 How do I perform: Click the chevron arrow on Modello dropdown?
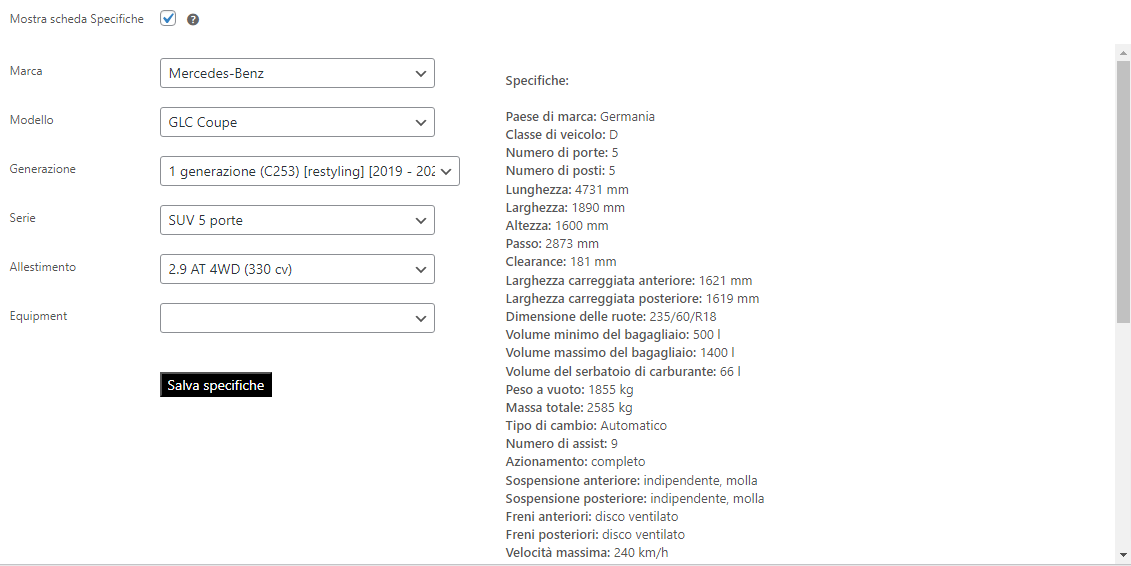(x=421, y=123)
